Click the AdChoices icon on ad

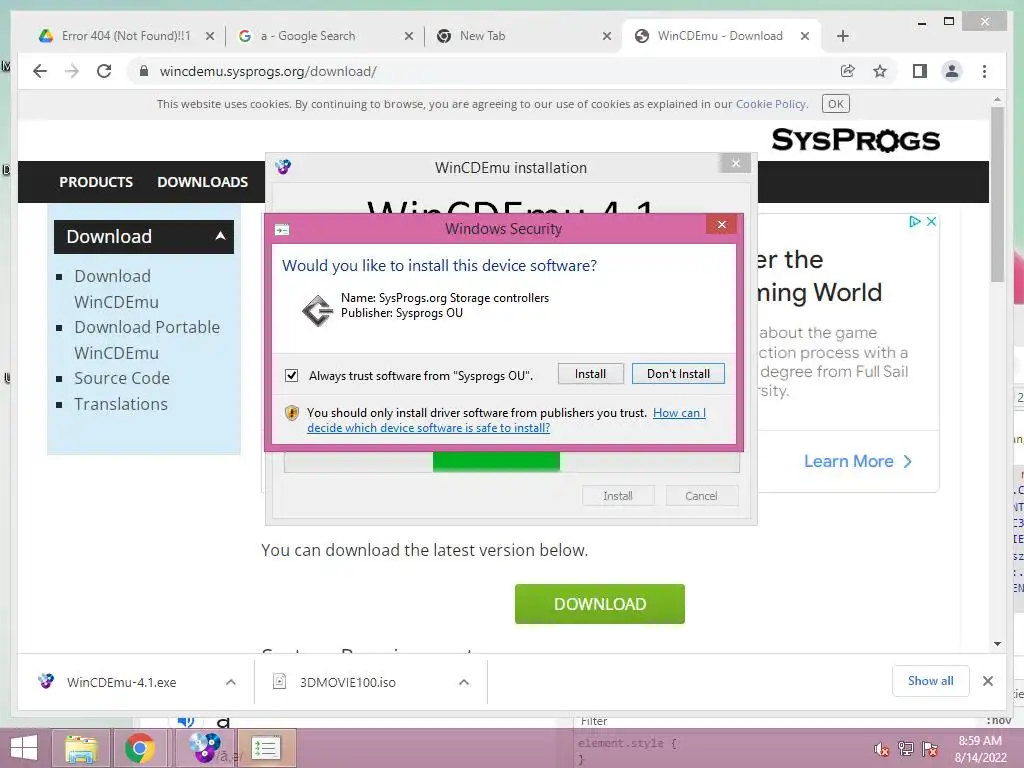[916, 221]
